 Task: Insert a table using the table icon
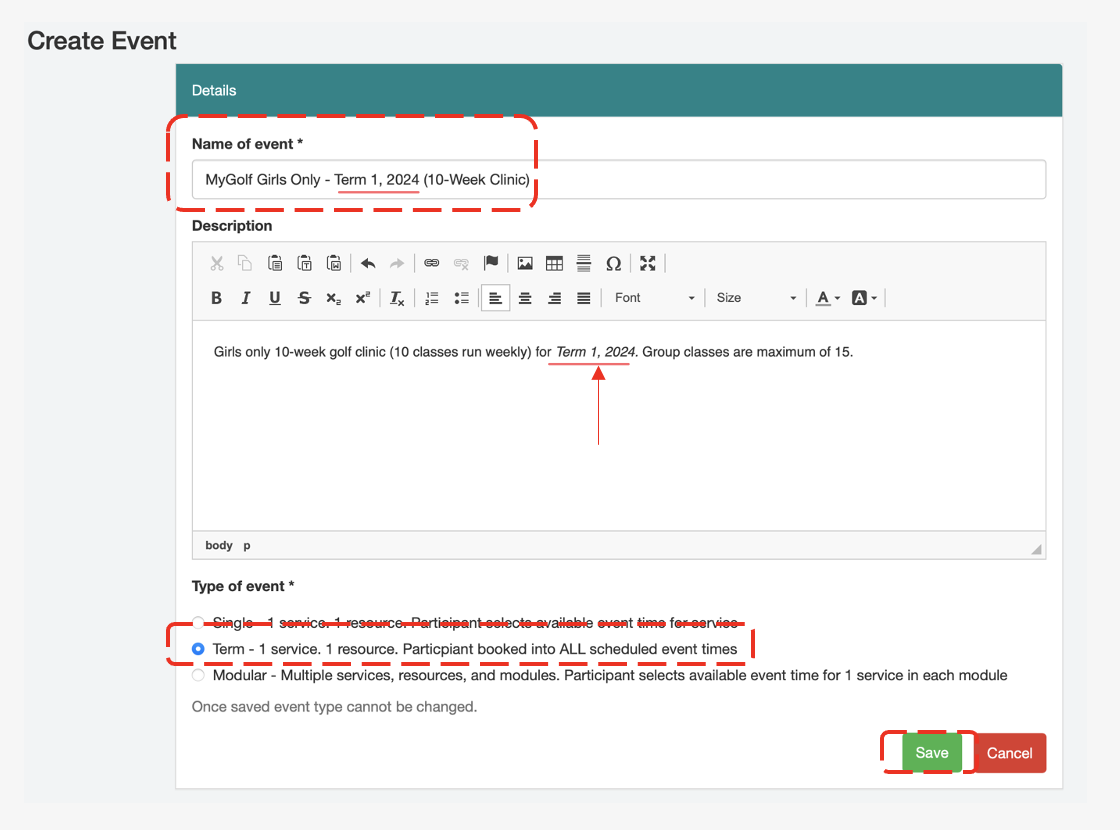pos(554,264)
